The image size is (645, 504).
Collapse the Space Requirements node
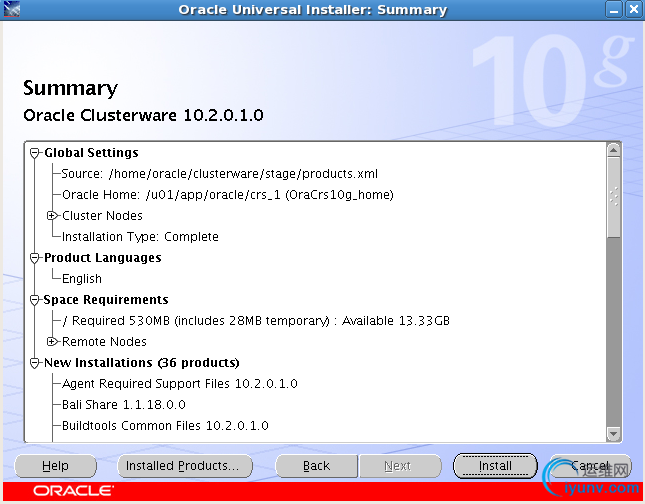click(x=35, y=300)
